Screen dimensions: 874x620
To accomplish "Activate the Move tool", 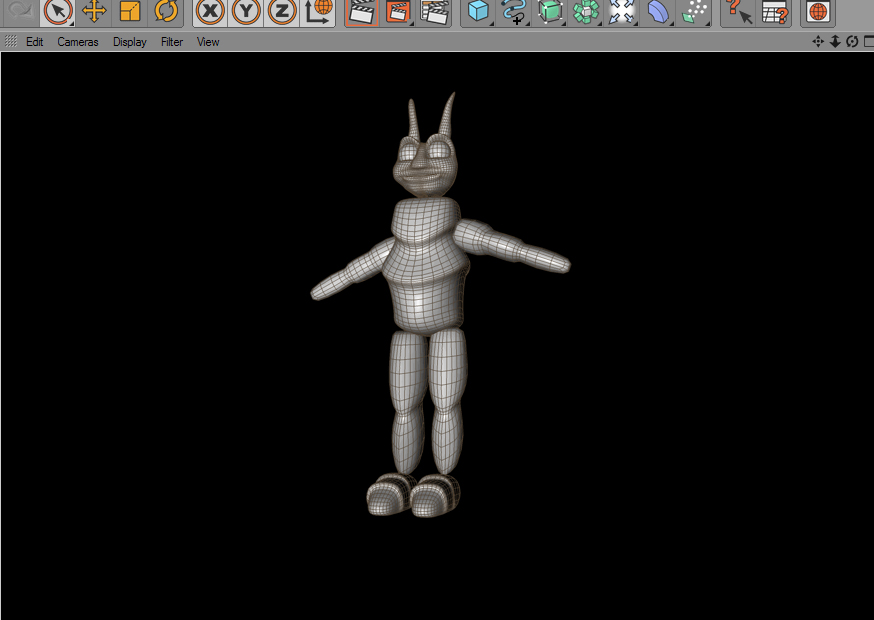I will pos(94,11).
